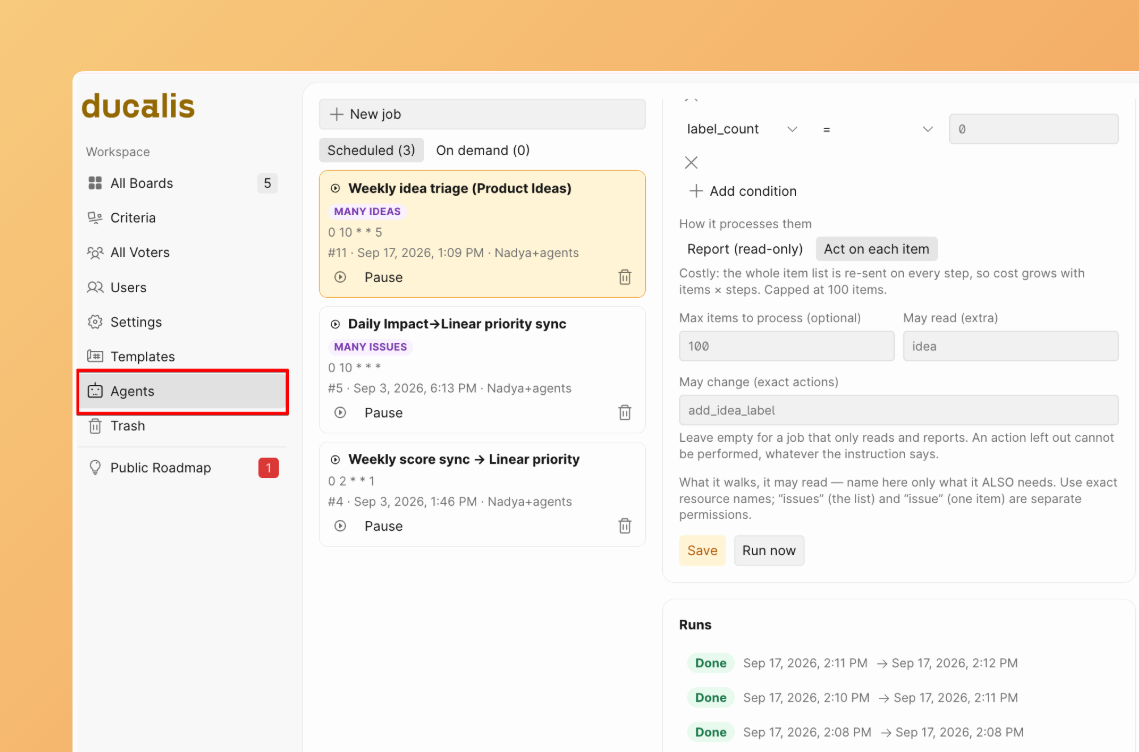The width and height of the screenshot is (1139, 752).
Task: Delete Weekly idea triage job
Action: click(625, 277)
